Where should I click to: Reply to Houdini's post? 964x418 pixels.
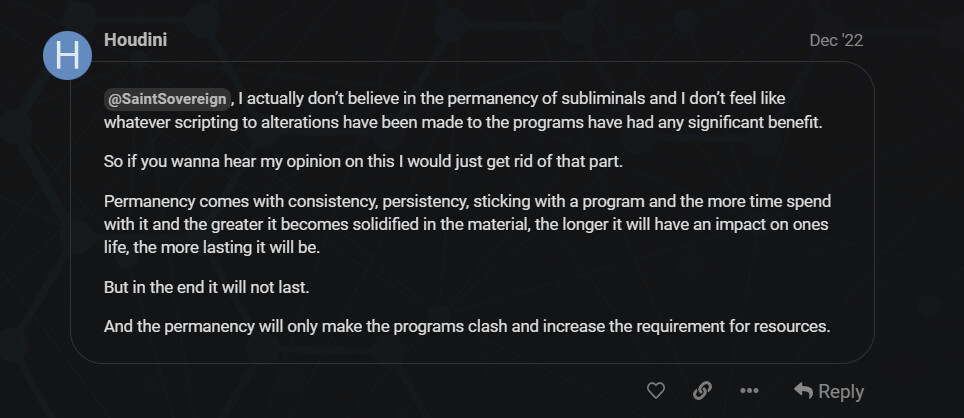coord(829,391)
